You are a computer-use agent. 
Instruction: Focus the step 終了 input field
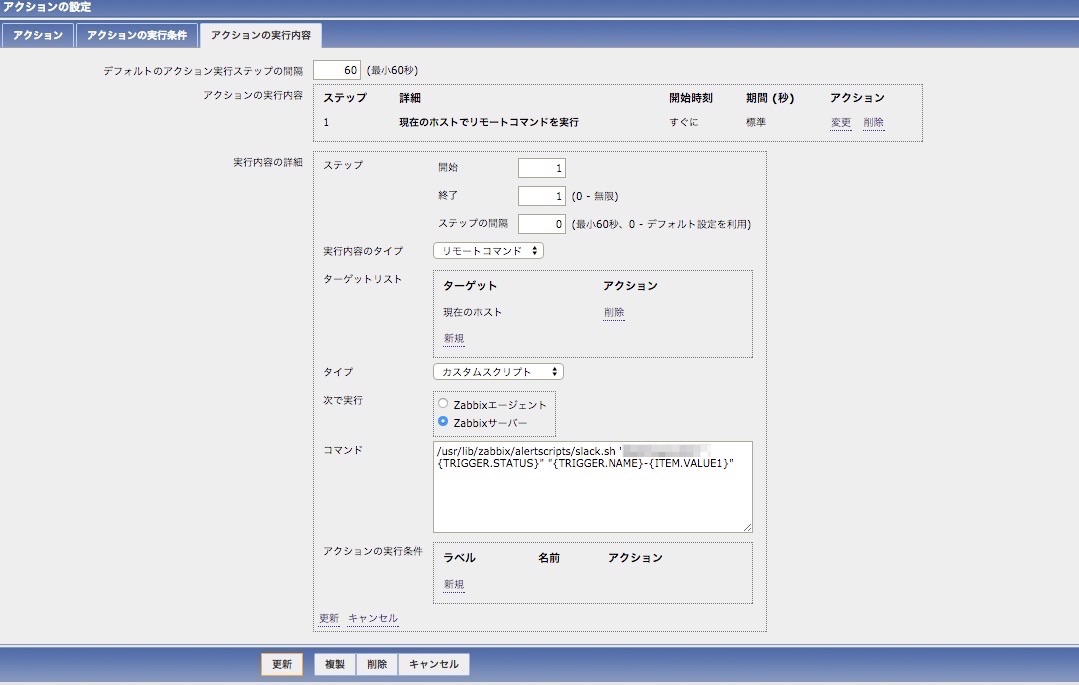542,196
